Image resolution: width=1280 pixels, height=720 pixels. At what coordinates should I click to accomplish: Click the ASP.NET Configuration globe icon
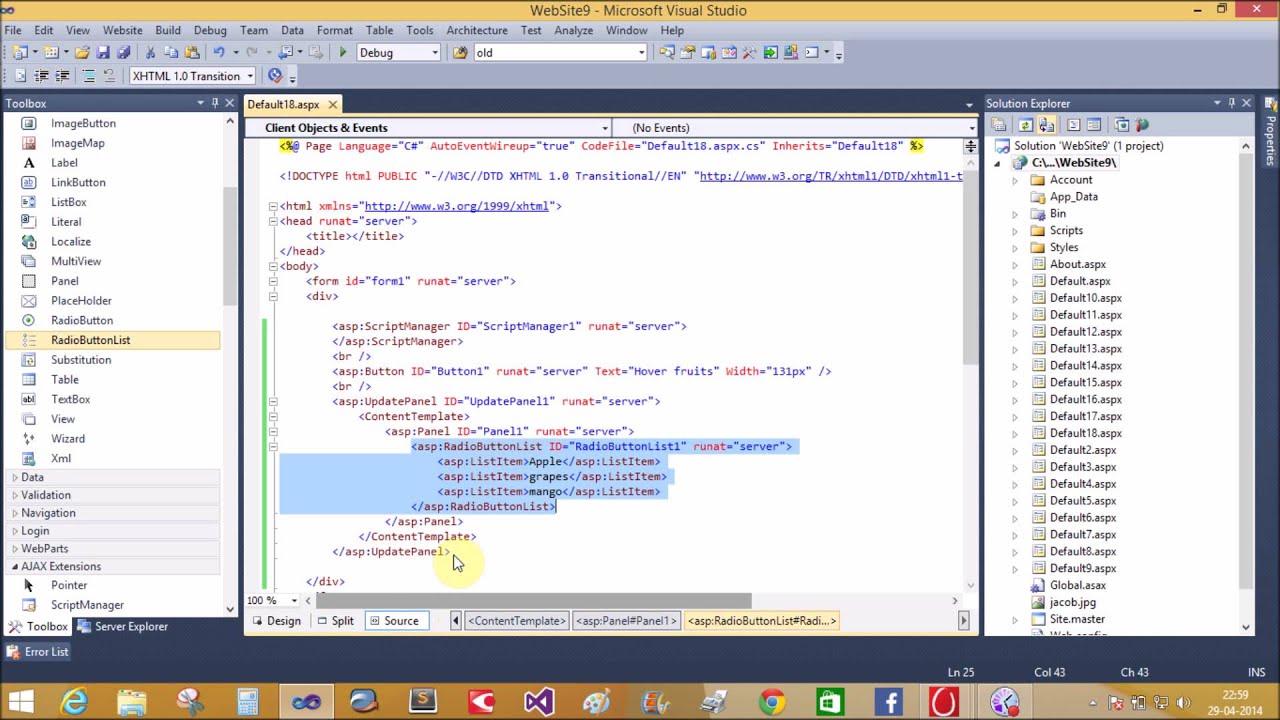pyautogui.click(x=1142, y=125)
